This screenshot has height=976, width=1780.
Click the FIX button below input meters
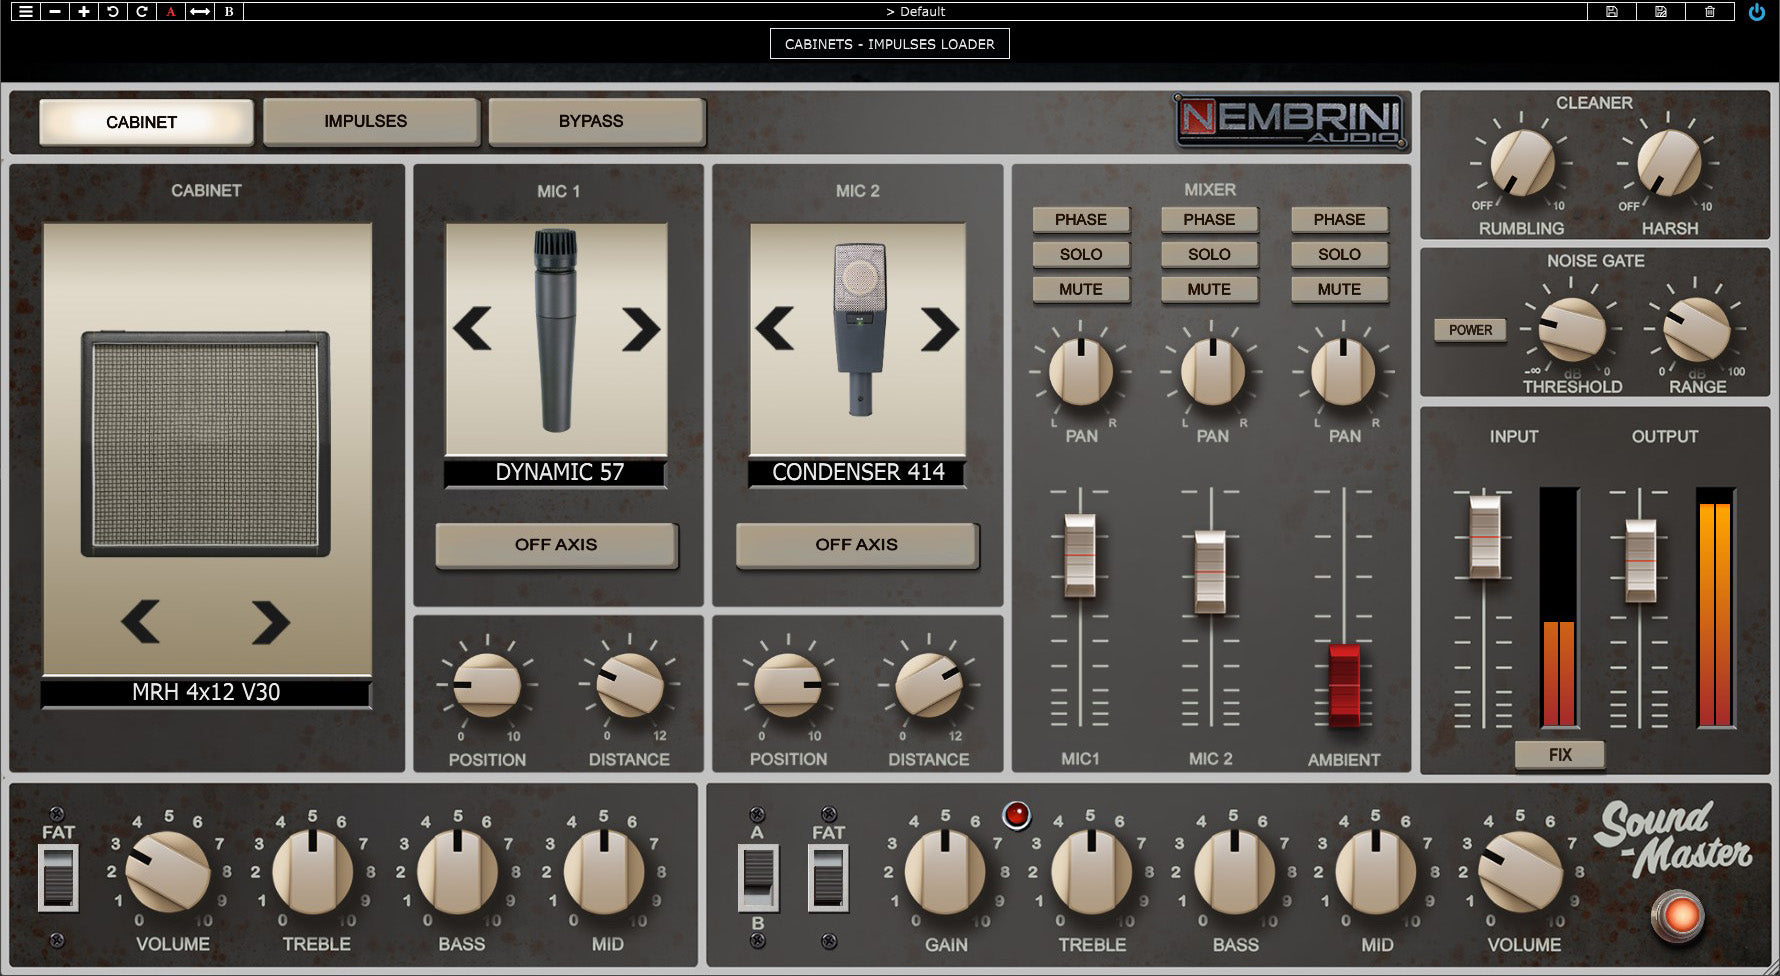point(1560,755)
